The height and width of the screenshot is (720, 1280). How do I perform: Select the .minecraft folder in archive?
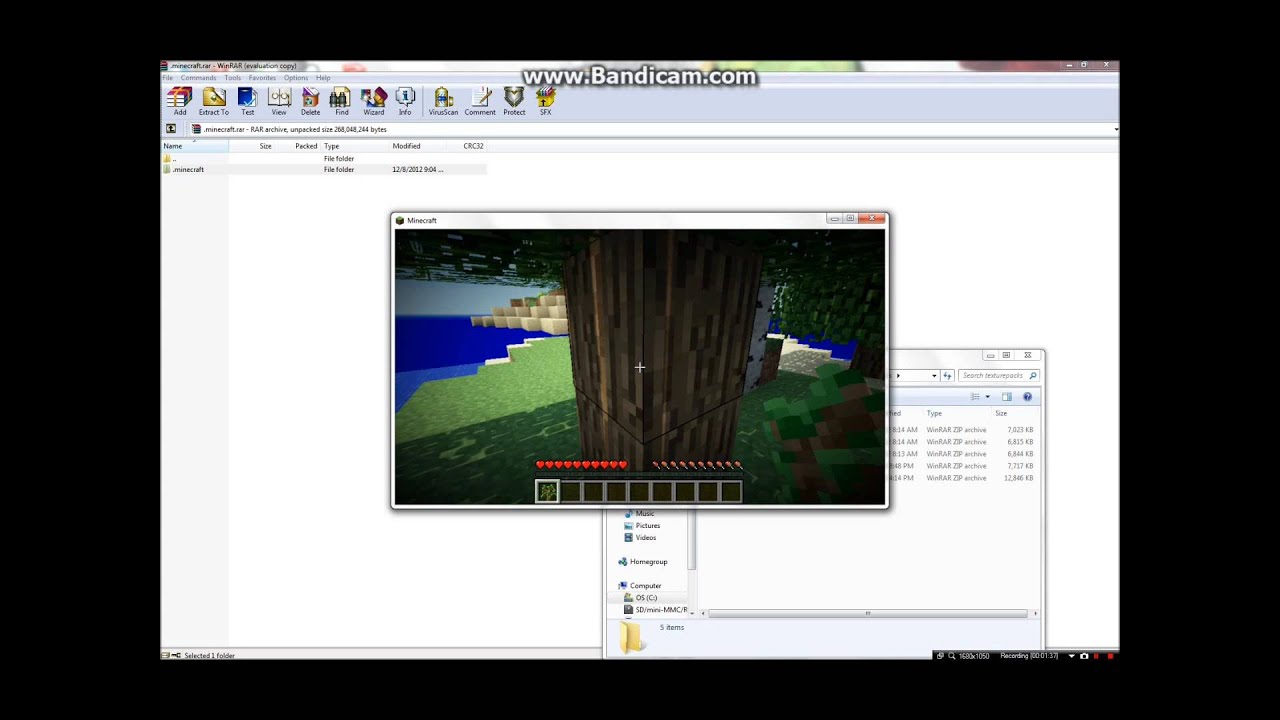tap(324, 170)
